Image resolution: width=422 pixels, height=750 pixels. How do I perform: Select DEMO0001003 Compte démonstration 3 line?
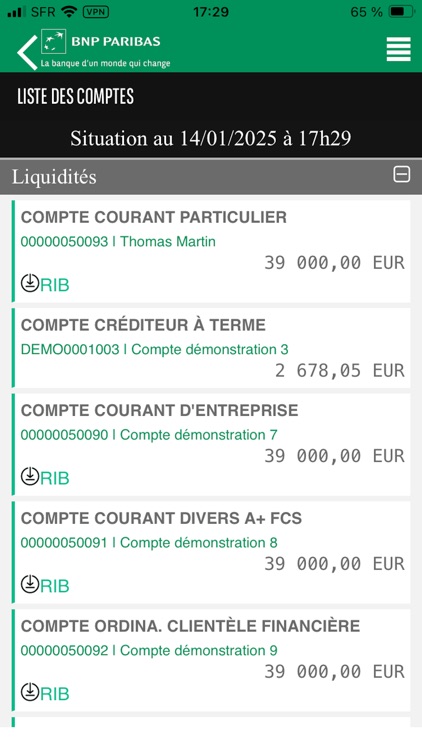coord(155,349)
